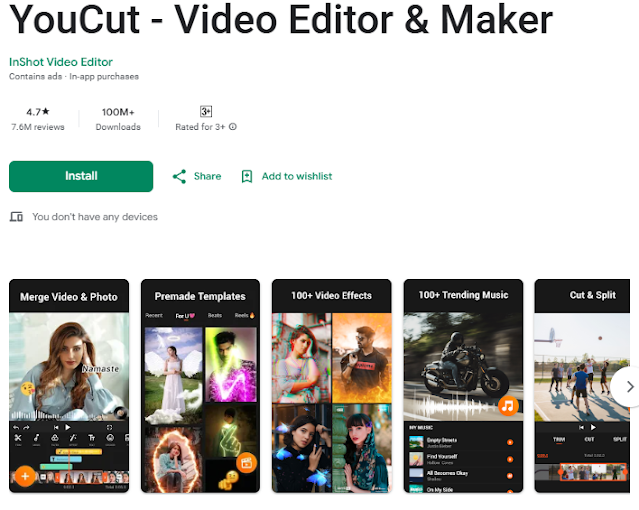Click 7.6M reviews text
639x510 pixels.
click(x=37, y=127)
